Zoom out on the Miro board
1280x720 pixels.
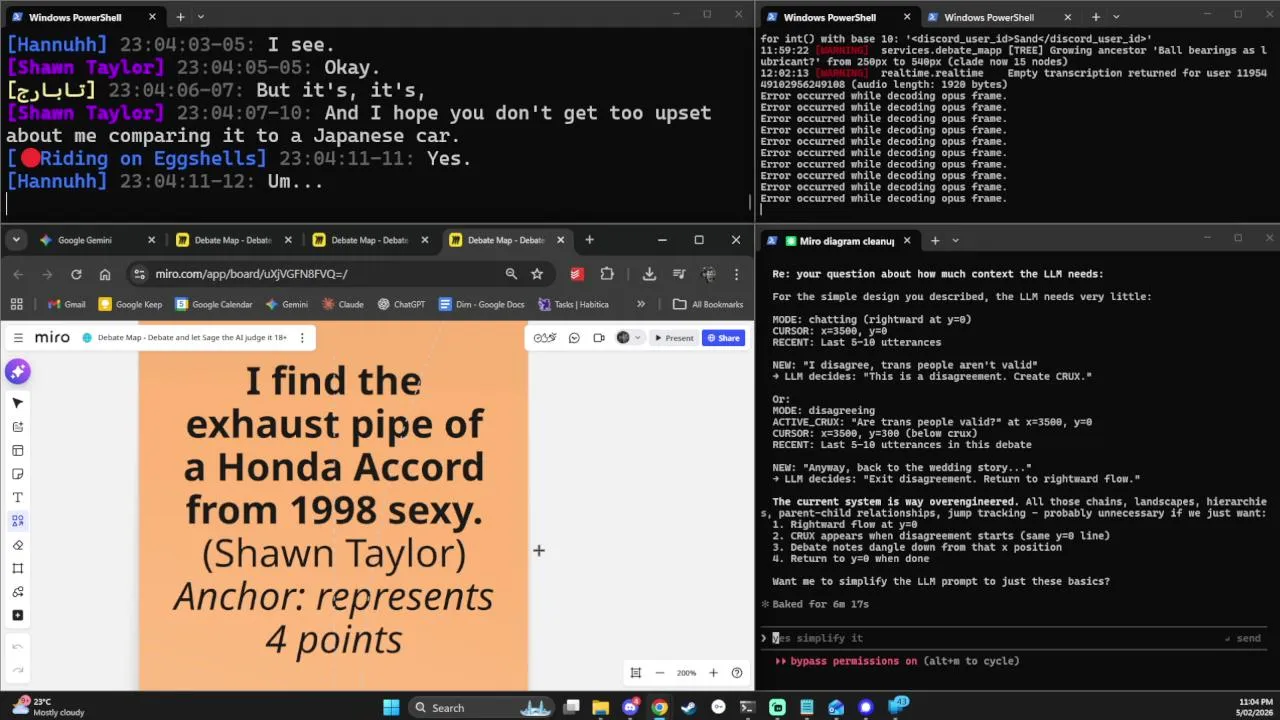pyautogui.click(x=660, y=673)
